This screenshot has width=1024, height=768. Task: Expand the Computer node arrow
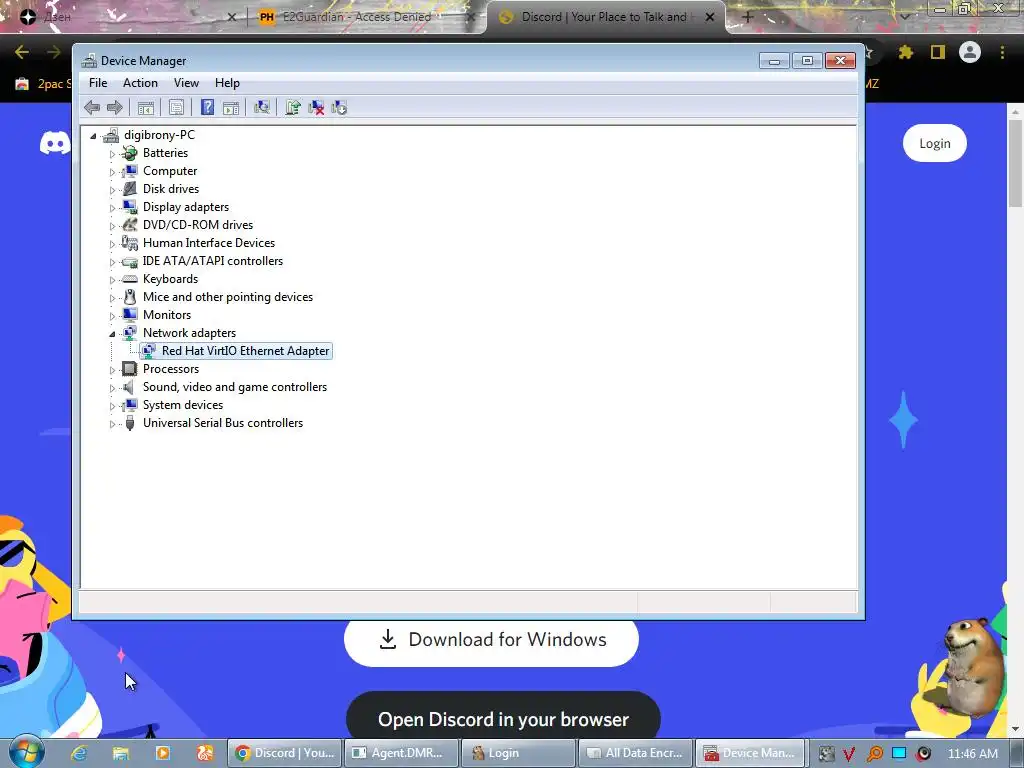(112, 172)
